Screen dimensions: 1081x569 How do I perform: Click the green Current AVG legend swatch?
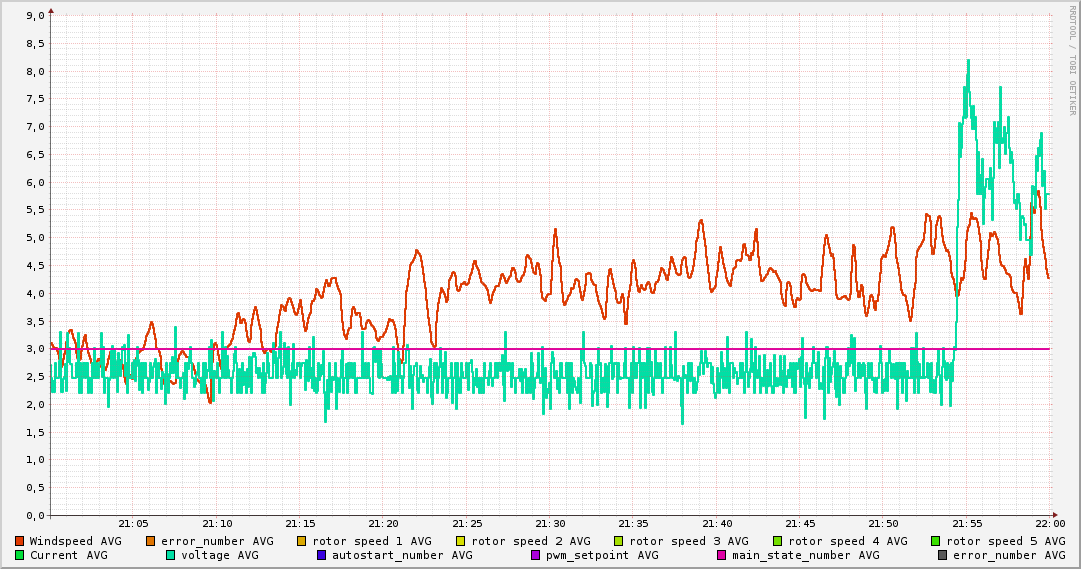pyautogui.click(x=20, y=555)
